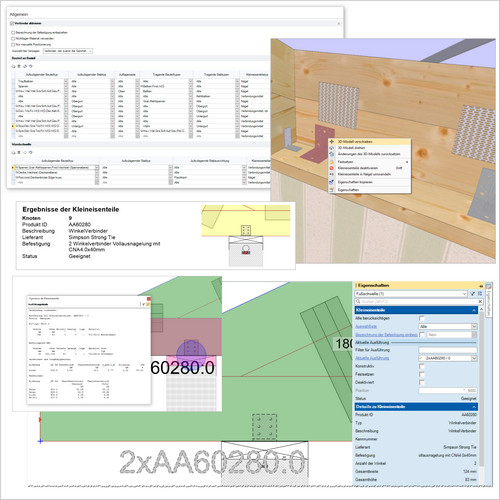Open the blue Auswahlliste link
The height and width of the screenshot is (500, 500).
tap(366, 327)
